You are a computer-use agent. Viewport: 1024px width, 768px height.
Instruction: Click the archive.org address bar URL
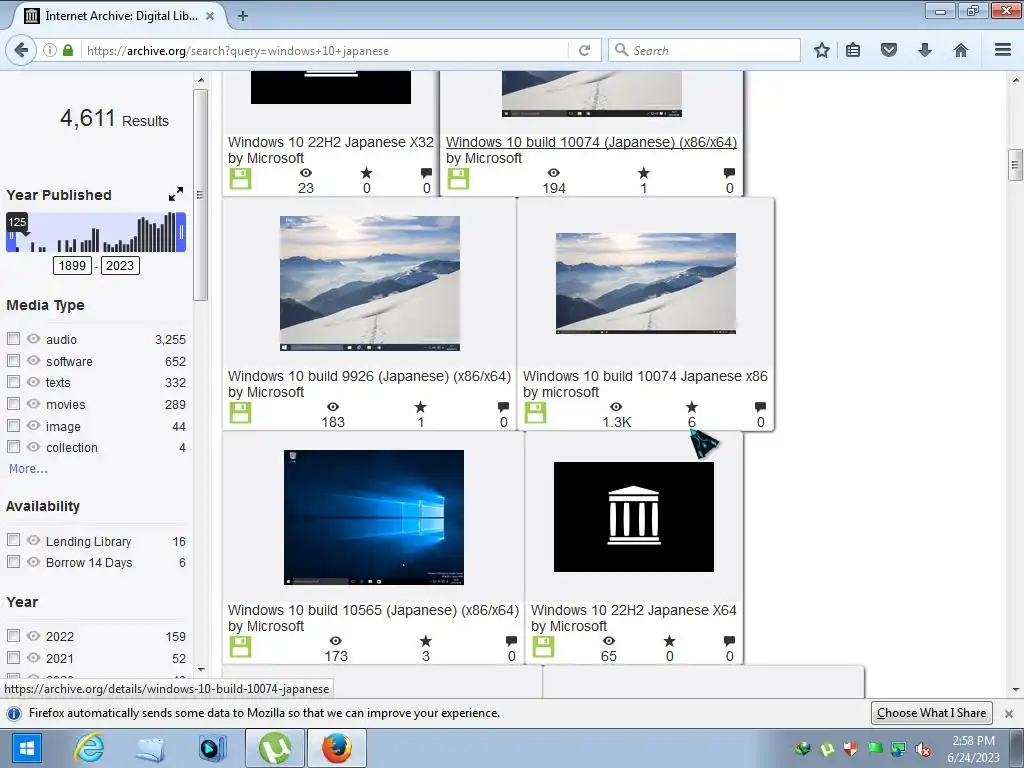coord(238,50)
